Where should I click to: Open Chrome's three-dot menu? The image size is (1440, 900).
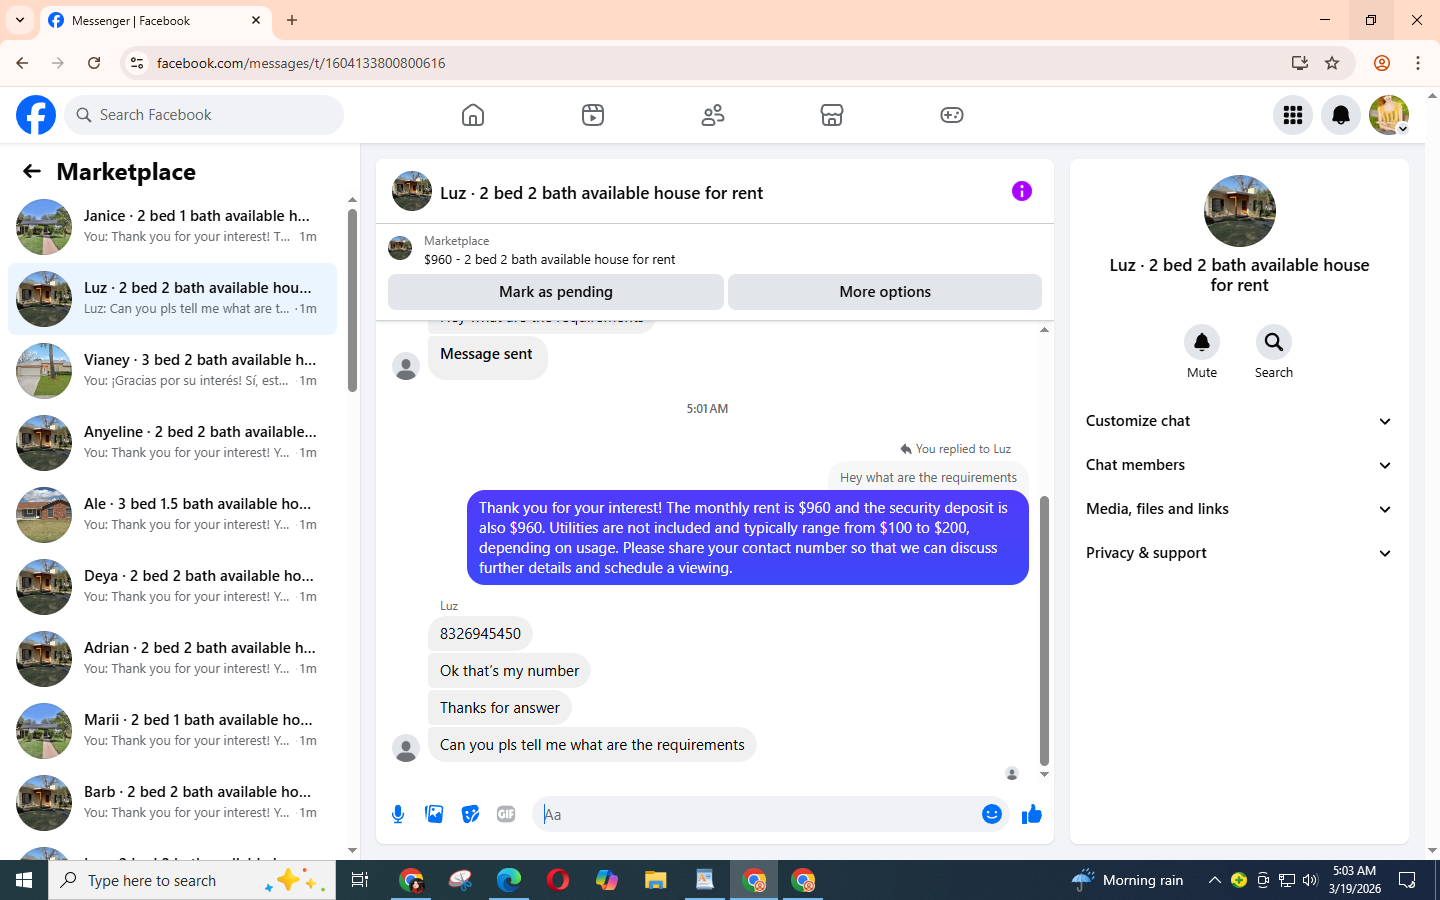pos(1418,63)
